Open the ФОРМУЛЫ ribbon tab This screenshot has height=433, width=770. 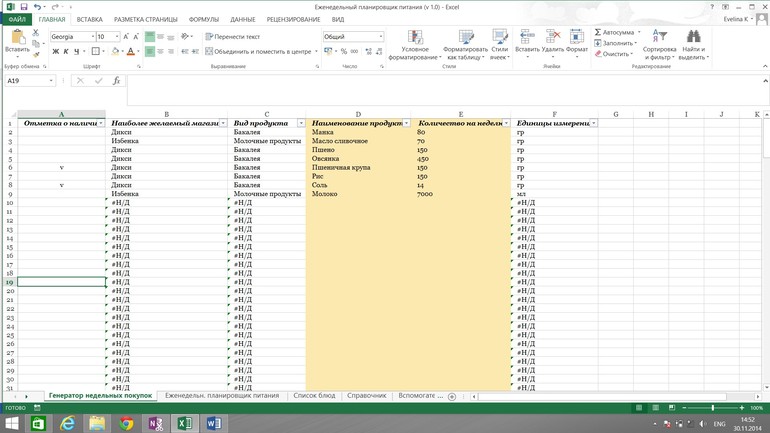point(203,19)
